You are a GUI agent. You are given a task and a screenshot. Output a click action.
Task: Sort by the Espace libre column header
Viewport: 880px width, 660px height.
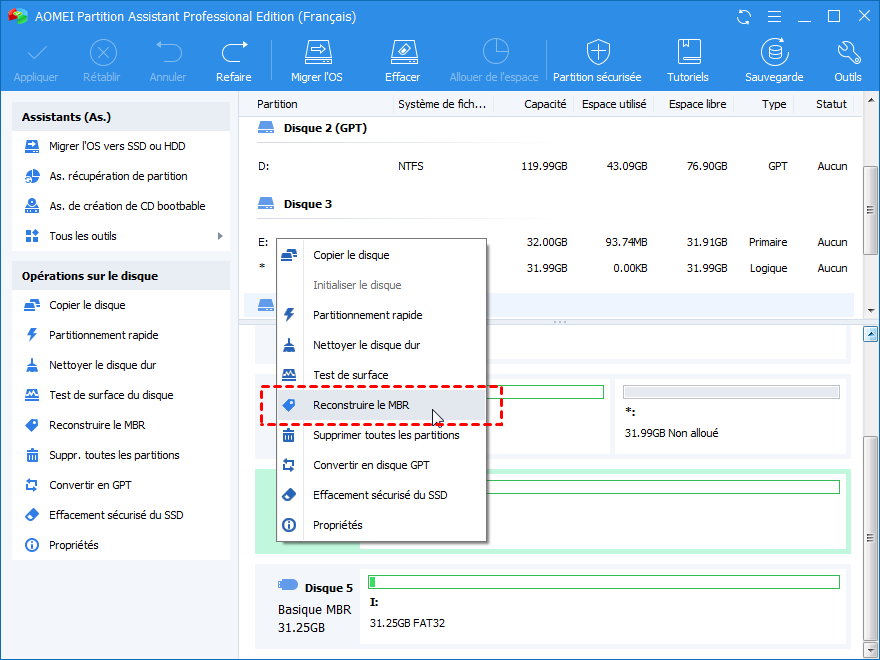[697, 104]
